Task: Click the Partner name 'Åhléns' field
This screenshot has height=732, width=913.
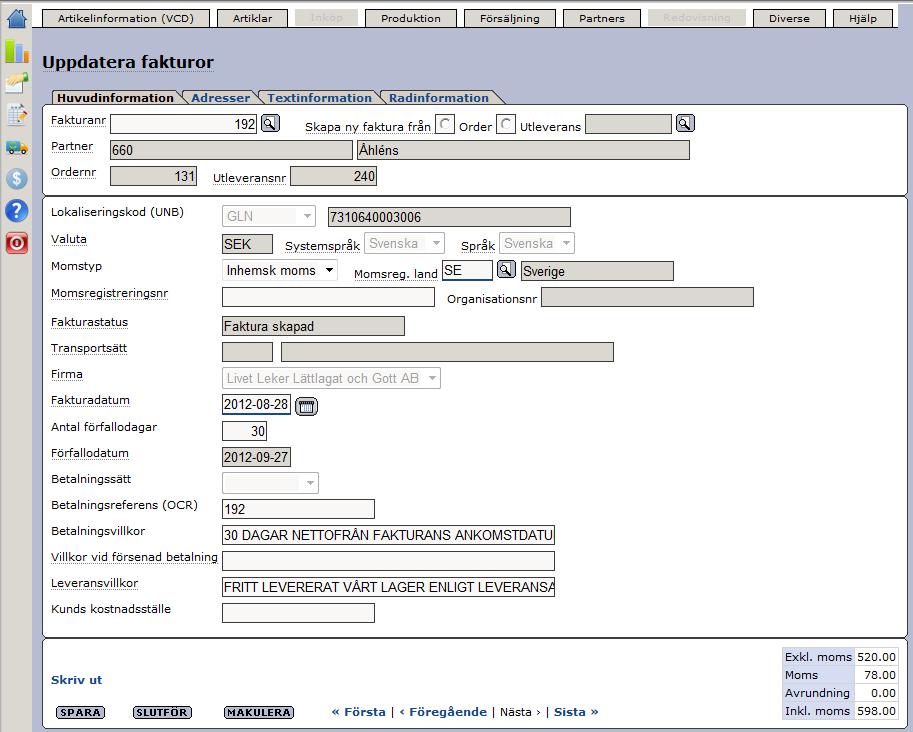Action: click(x=523, y=150)
